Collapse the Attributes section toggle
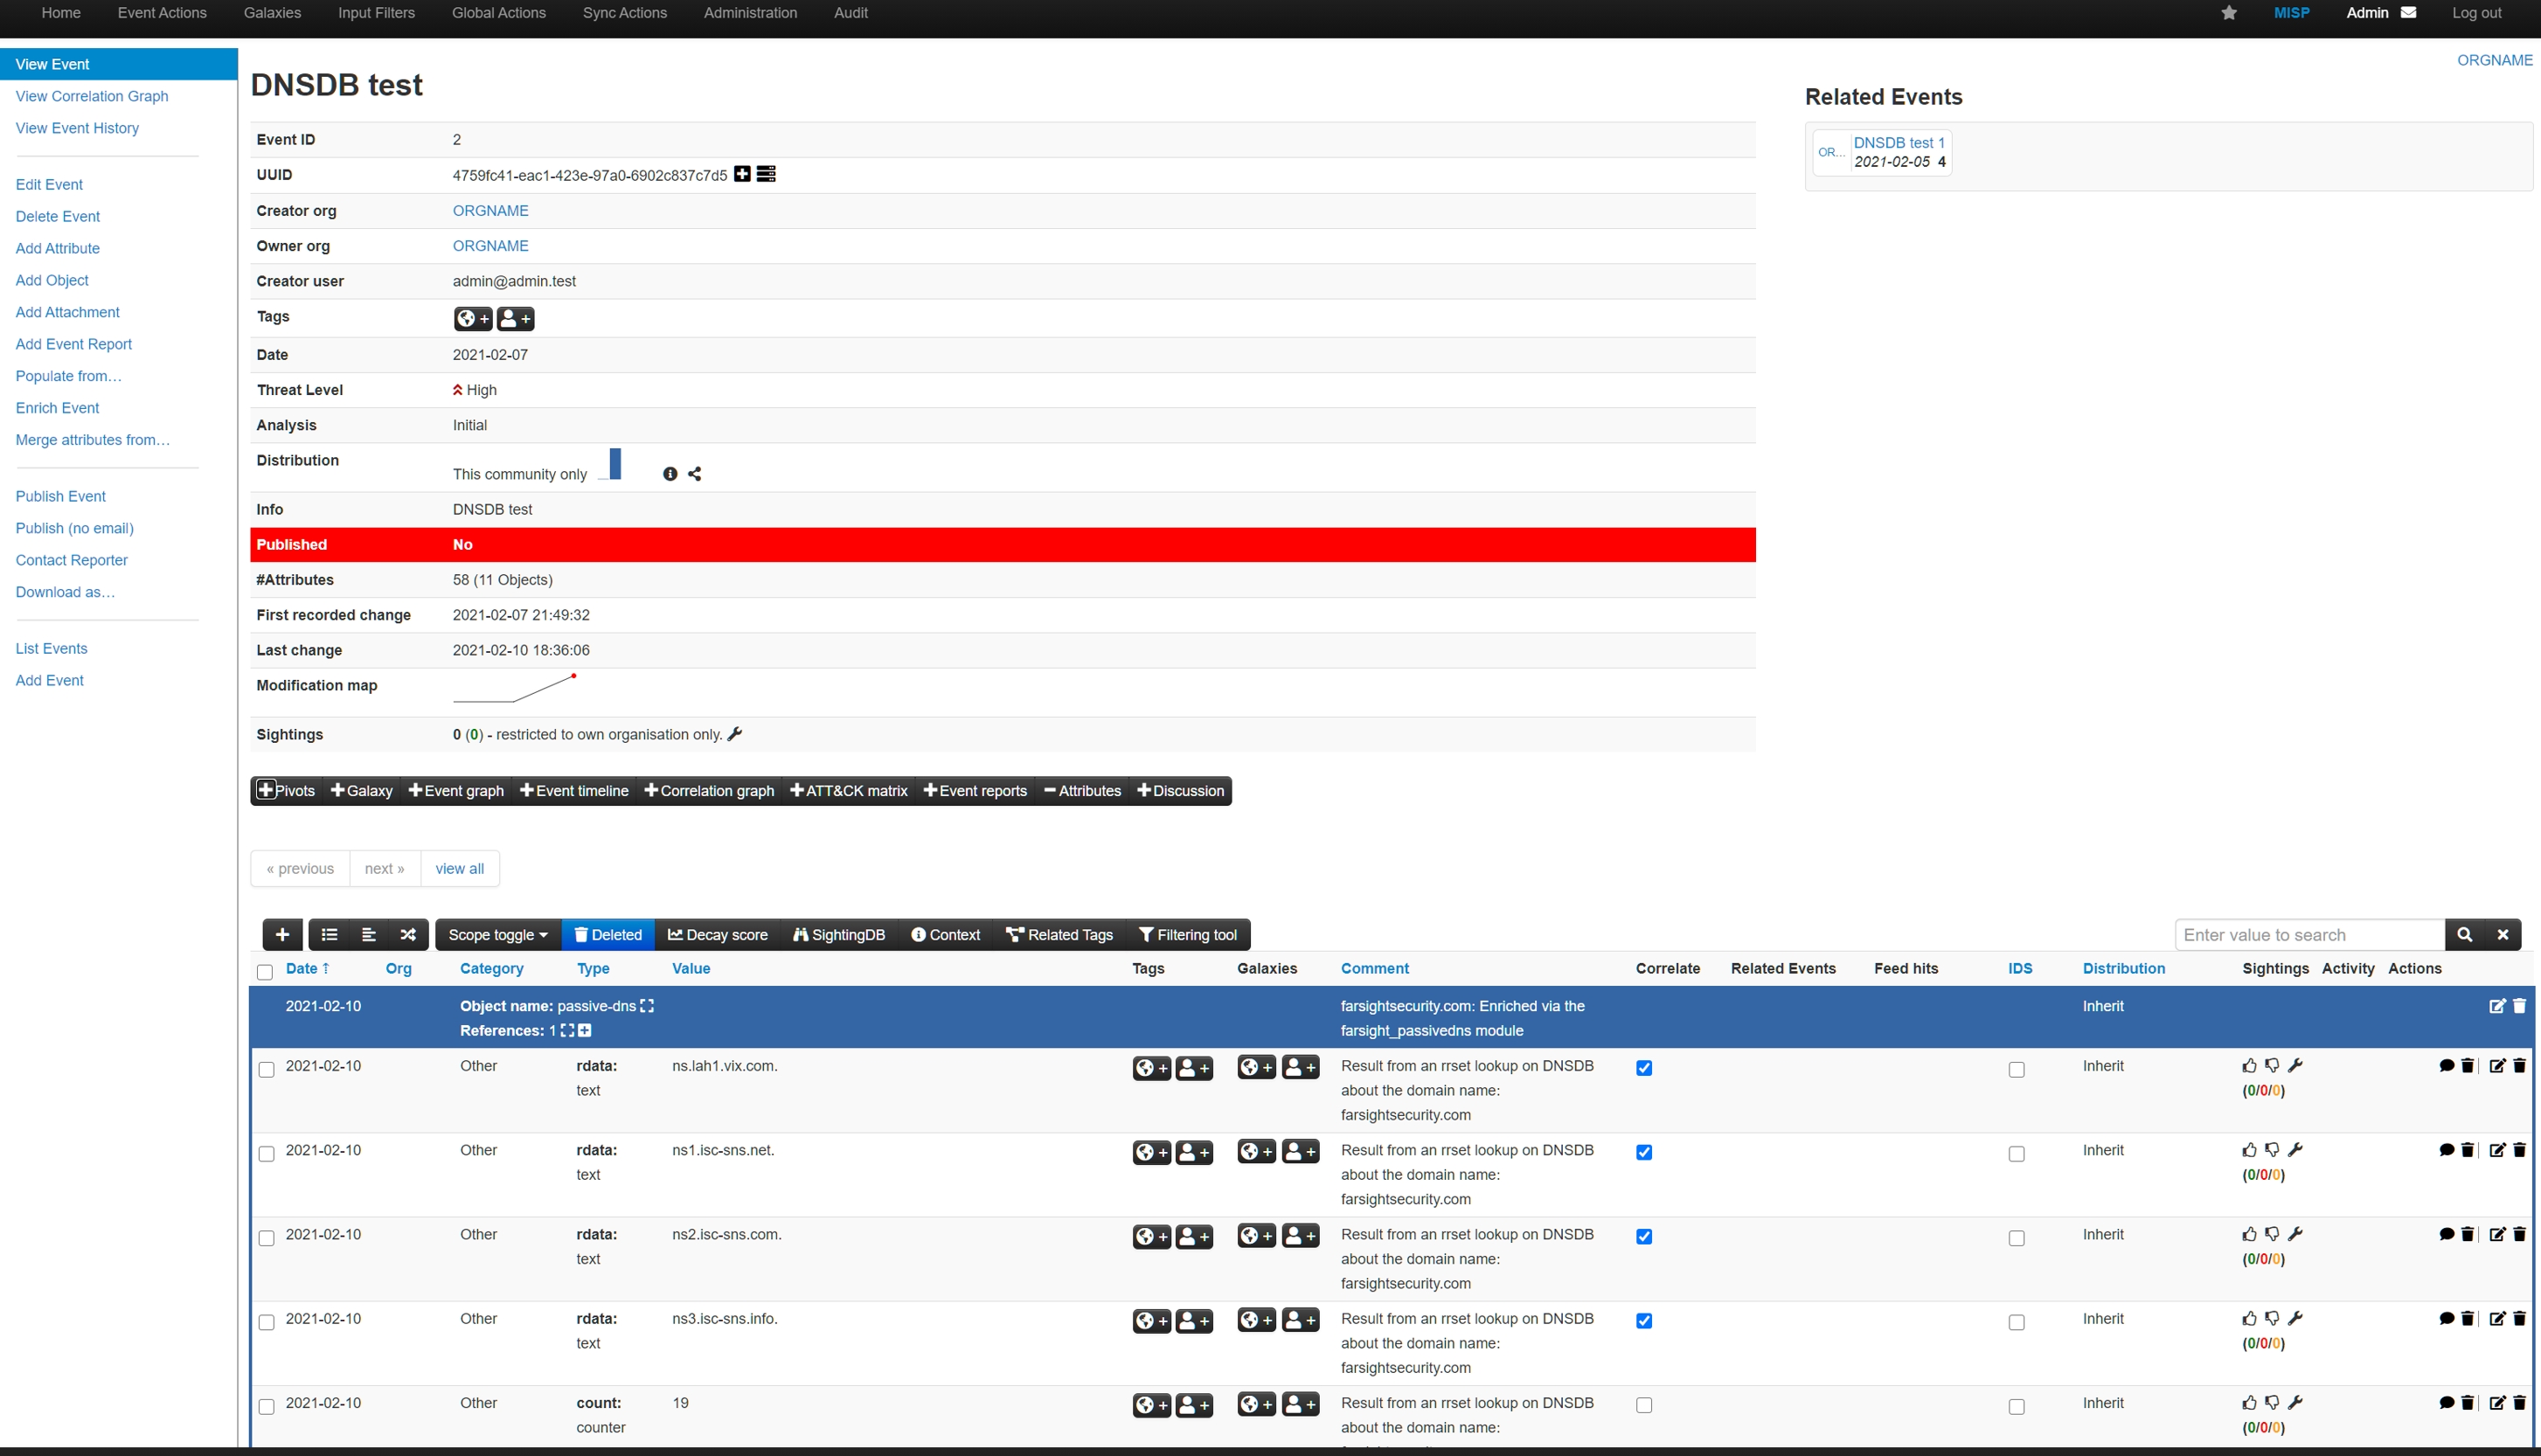The width and height of the screenshot is (2541, 1456). (1082, 791)
